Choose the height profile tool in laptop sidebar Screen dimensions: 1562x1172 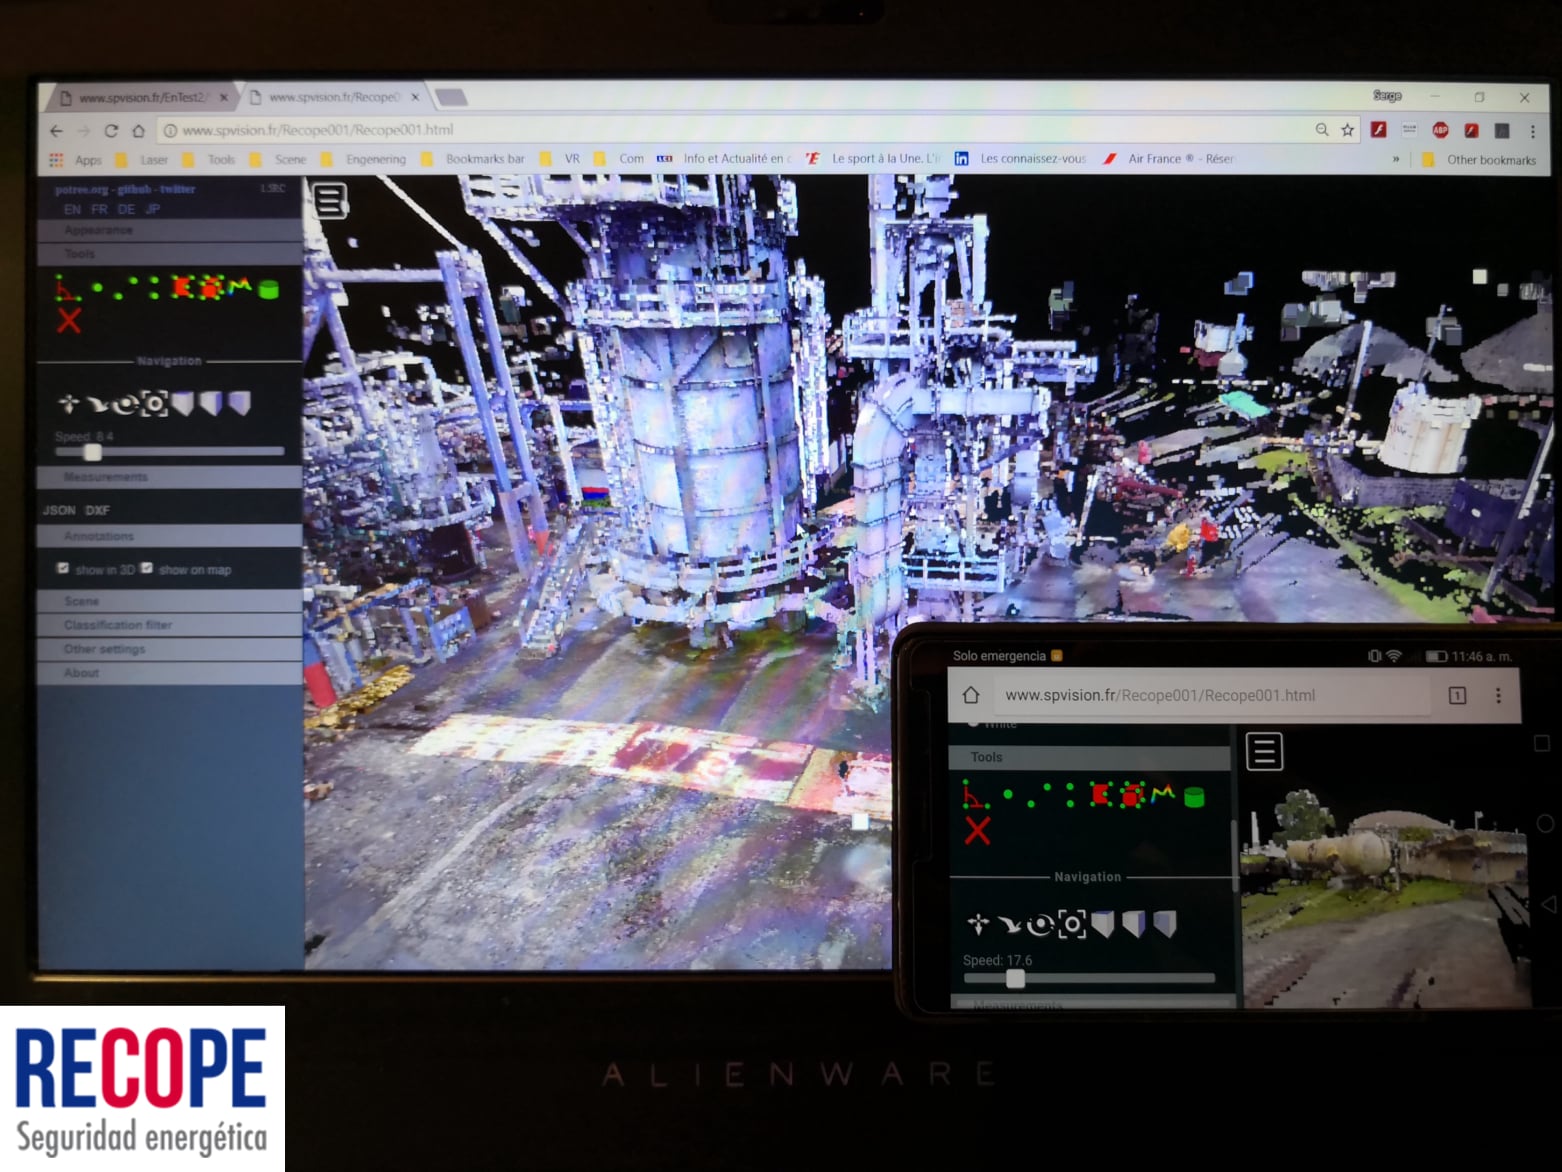[x=240, y=287]
